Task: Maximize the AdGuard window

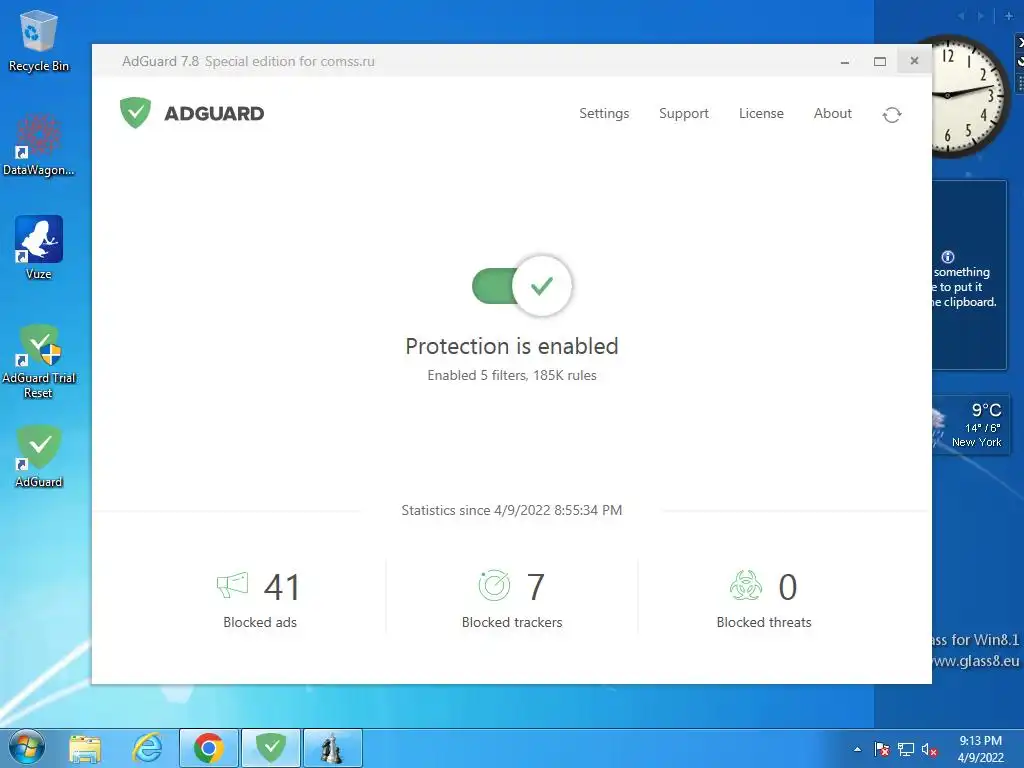Action: 880,61
